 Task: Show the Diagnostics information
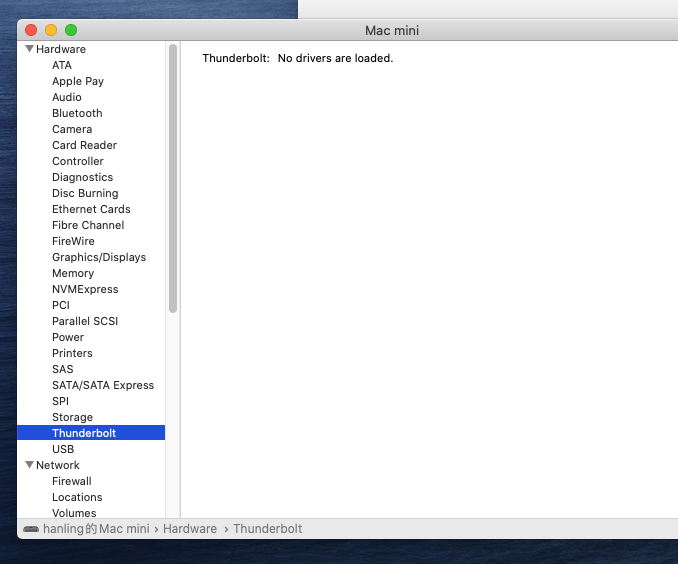[x=83, y=177]
